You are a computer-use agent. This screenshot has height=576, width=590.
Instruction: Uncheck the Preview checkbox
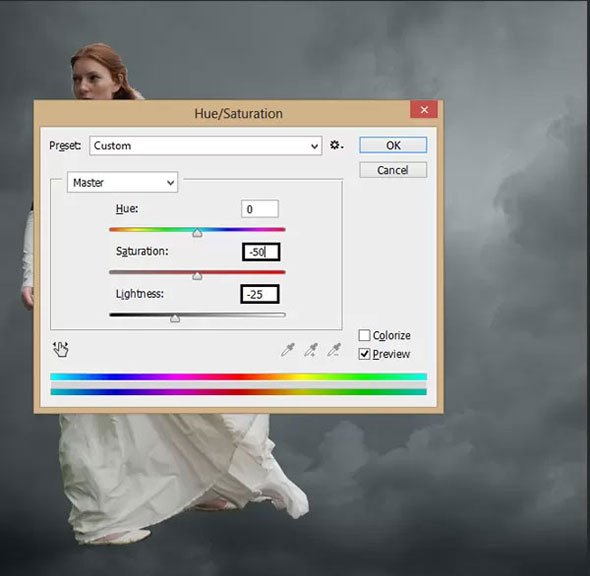[x=364, y=354]
